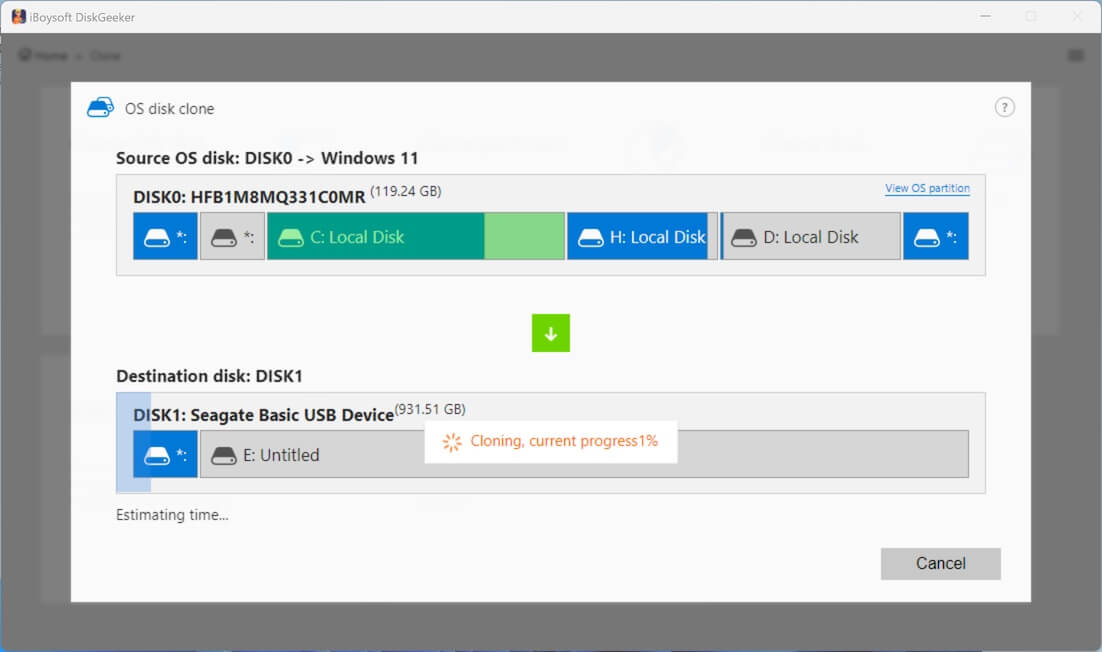Minimize the DiskGeeker window
1102x652 pixels.
click(986, 16)
